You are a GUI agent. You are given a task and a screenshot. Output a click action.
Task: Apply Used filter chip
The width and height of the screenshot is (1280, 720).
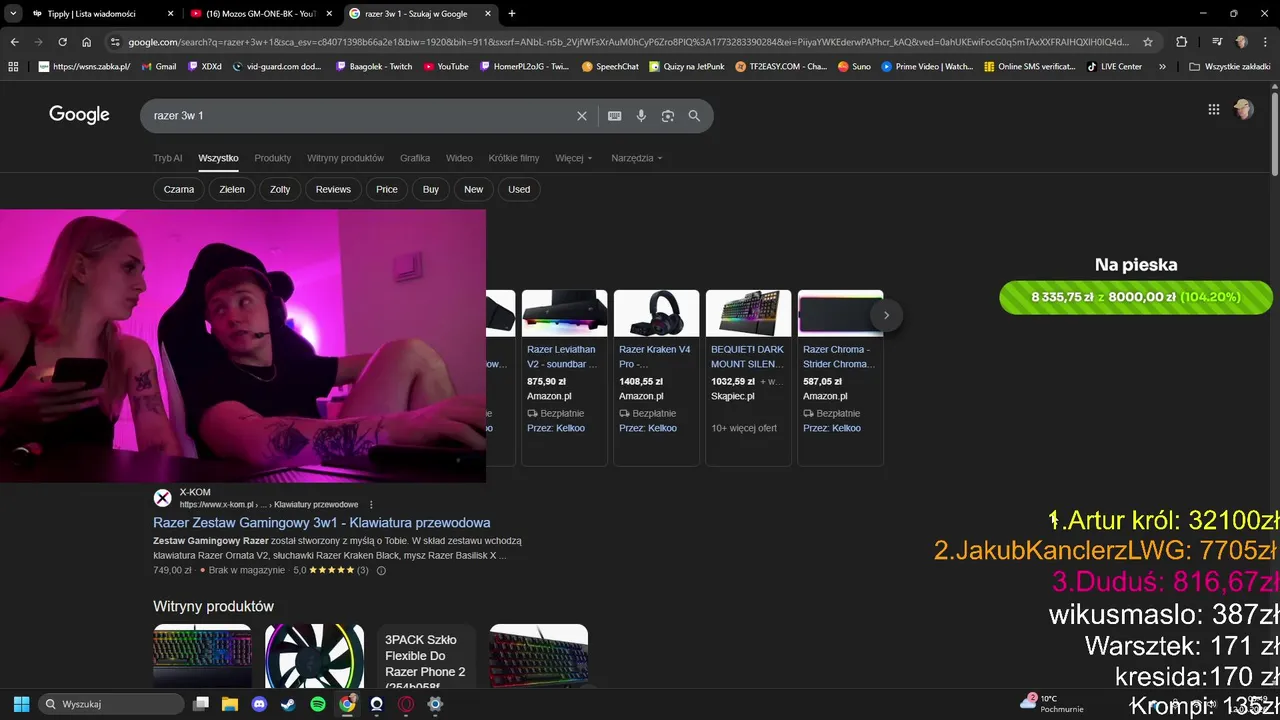click(x=519, y=189)
